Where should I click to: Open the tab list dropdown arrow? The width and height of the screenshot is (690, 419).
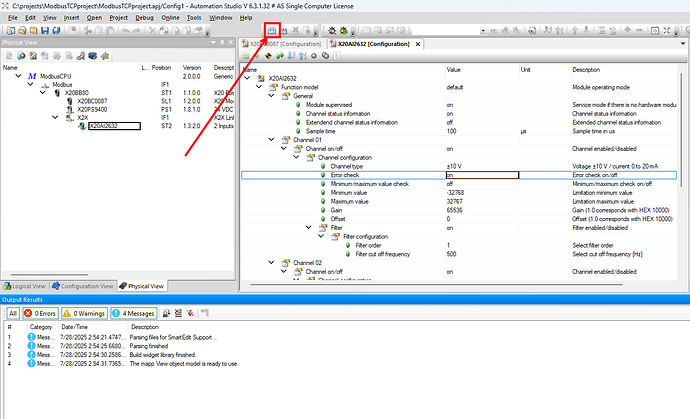click(x=683, y=44)
